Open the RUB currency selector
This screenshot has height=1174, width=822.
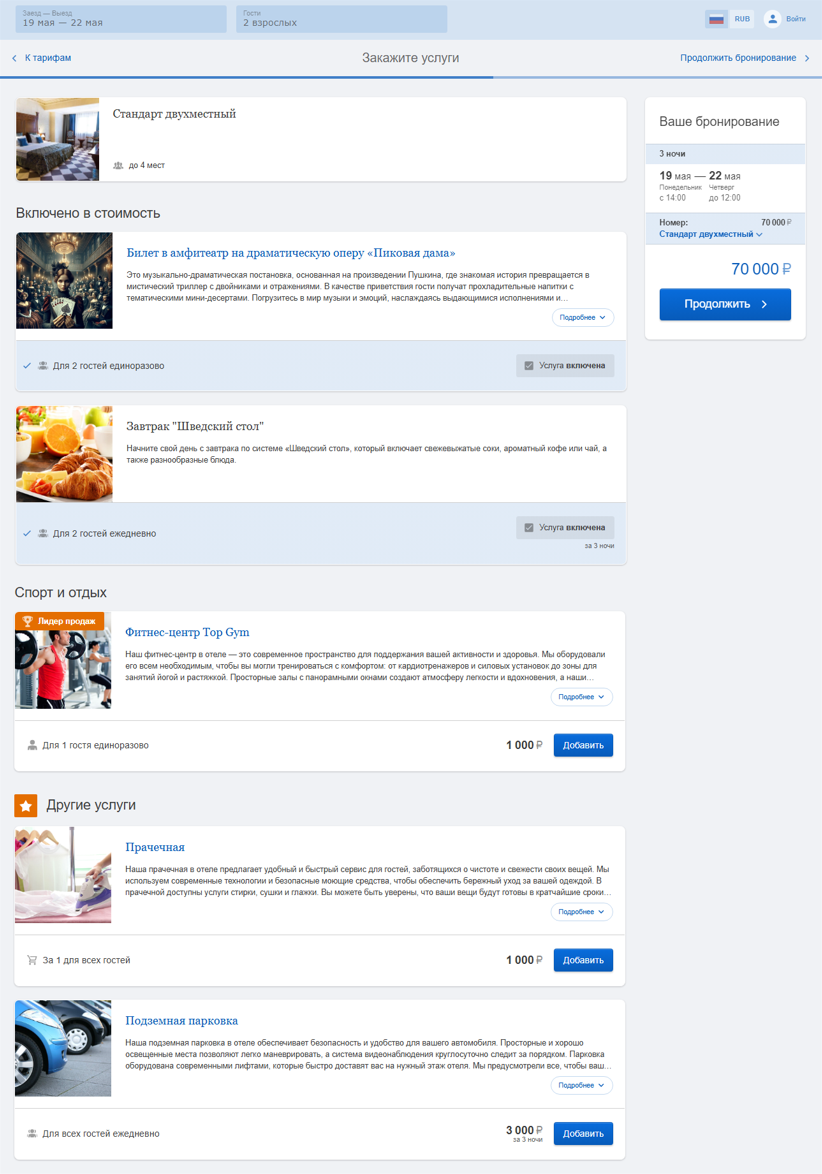pyautogui.click(x=742, y=19)
